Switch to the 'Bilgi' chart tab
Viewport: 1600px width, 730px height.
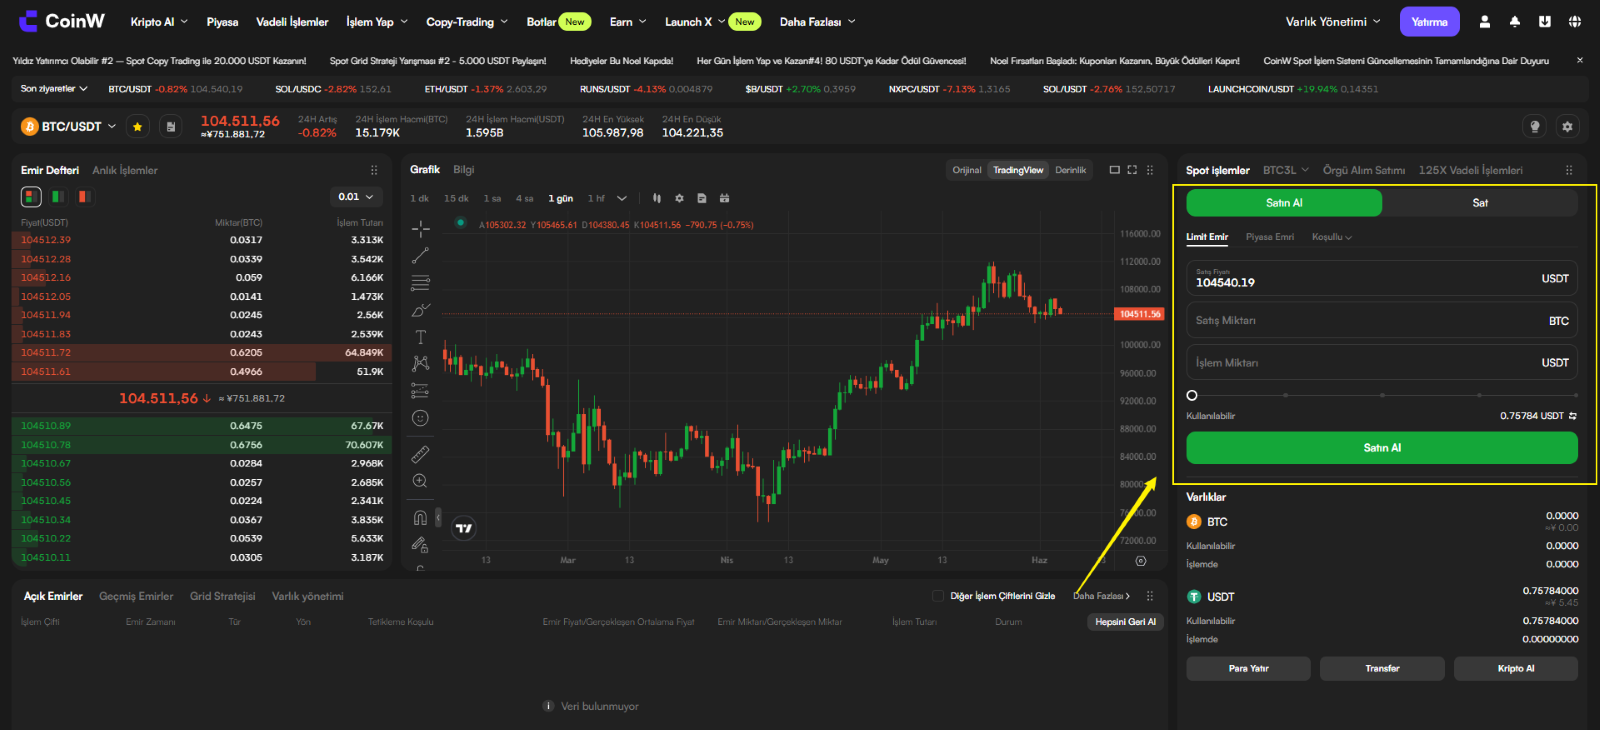point(463,170)
